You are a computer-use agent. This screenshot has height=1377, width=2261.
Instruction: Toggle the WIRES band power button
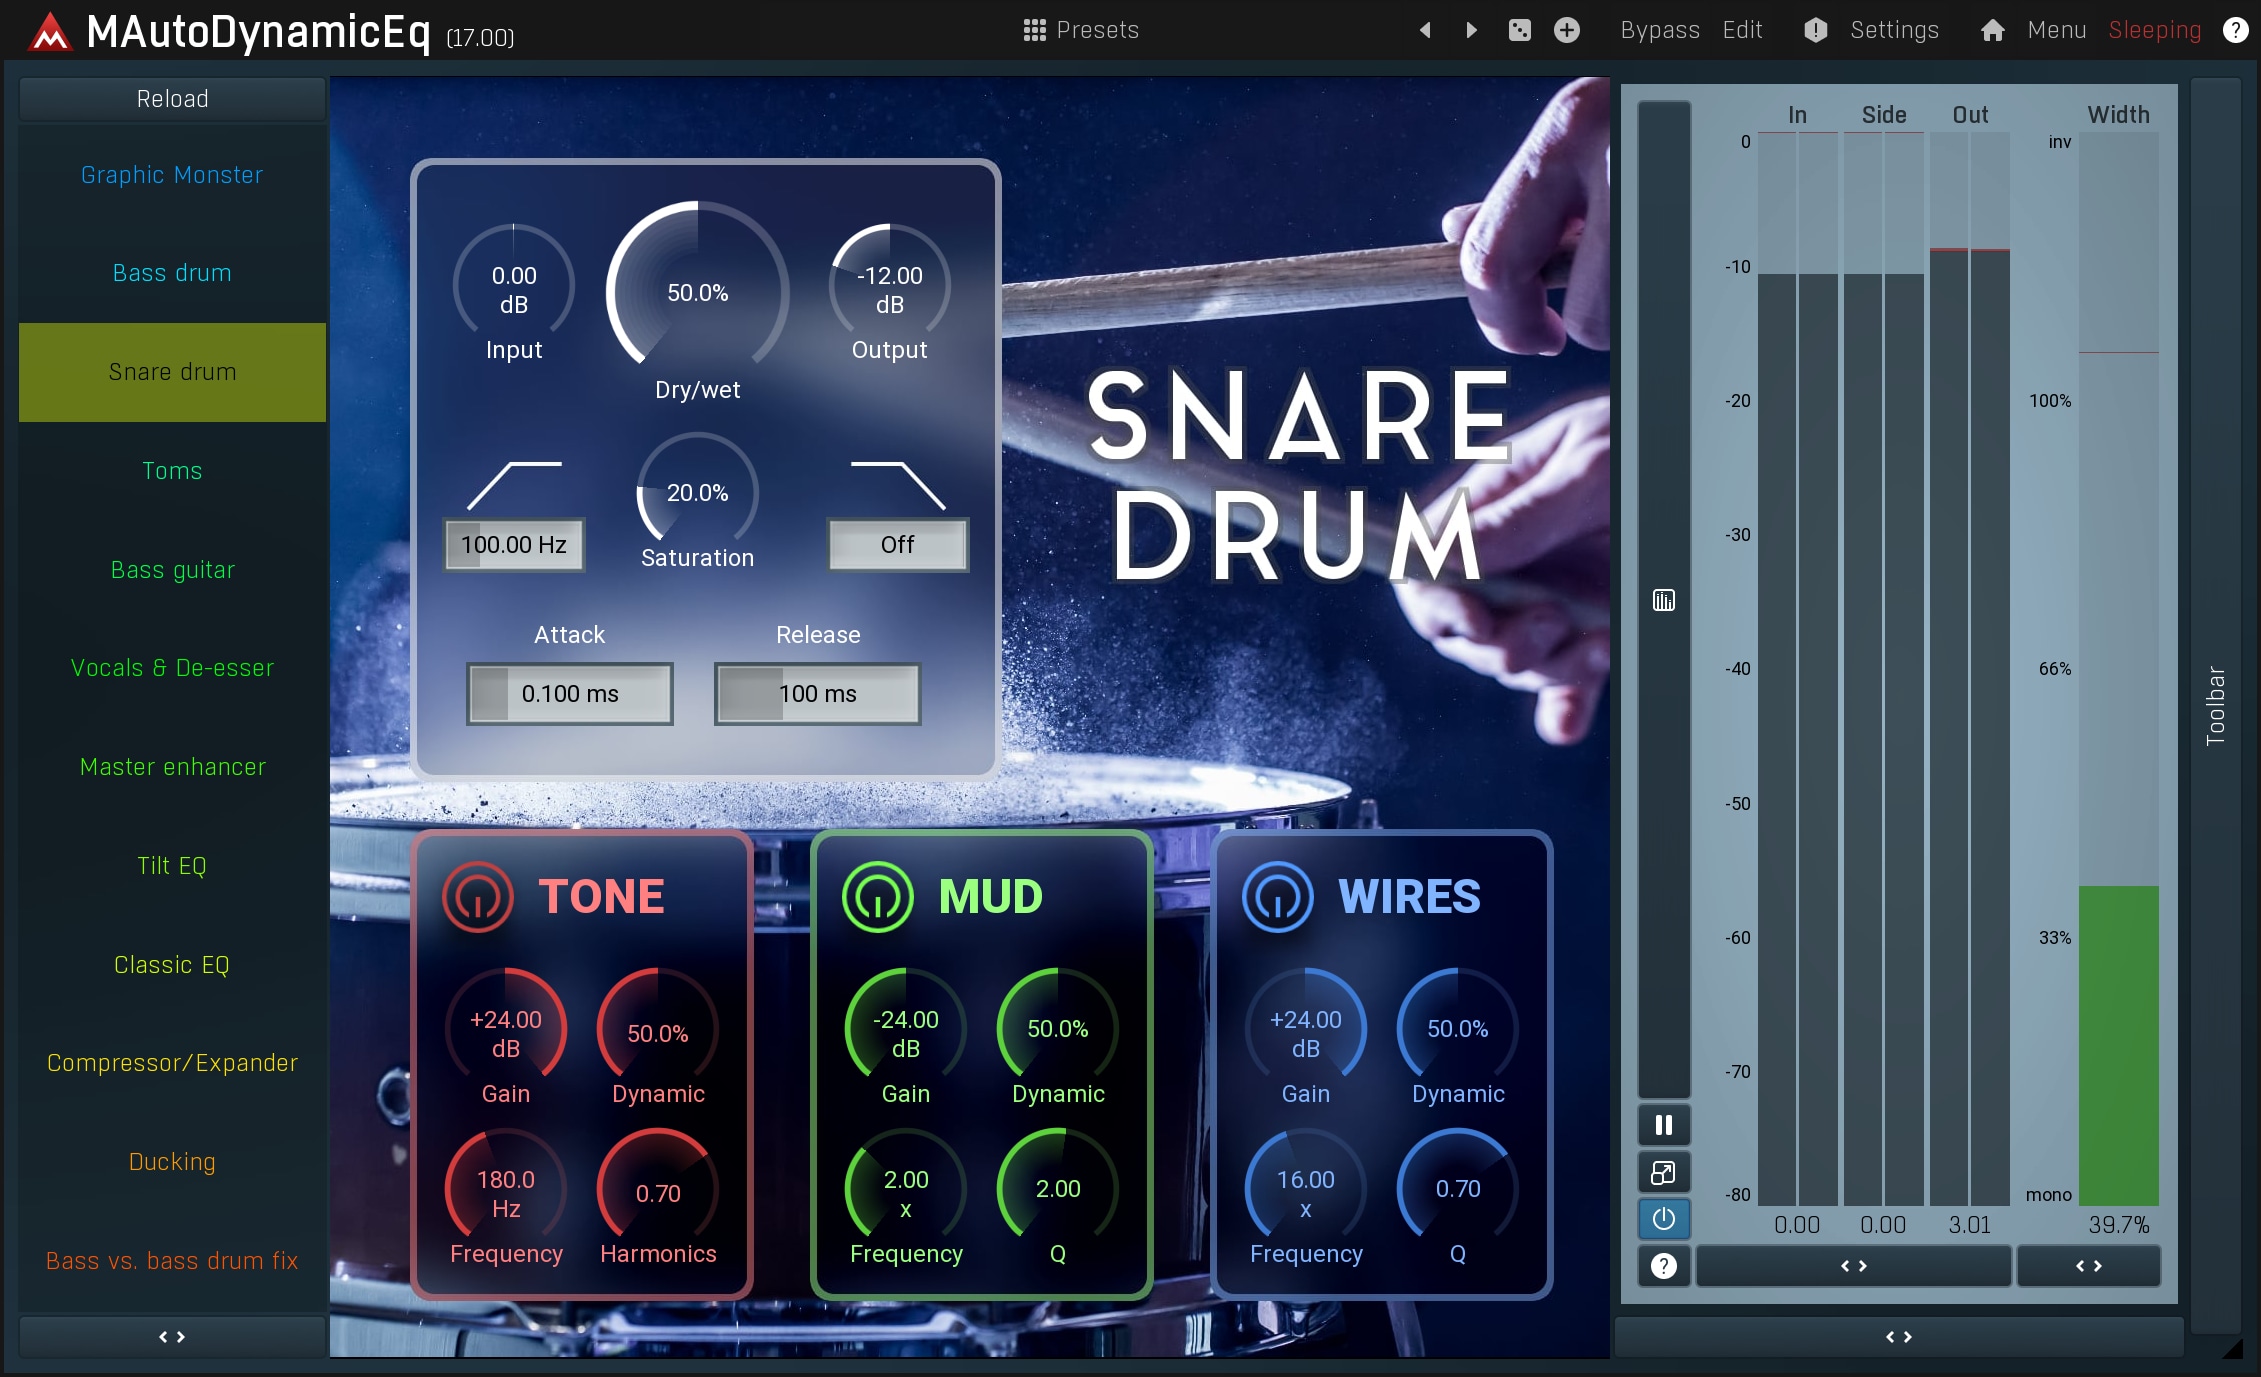(x=1278, y=897)
